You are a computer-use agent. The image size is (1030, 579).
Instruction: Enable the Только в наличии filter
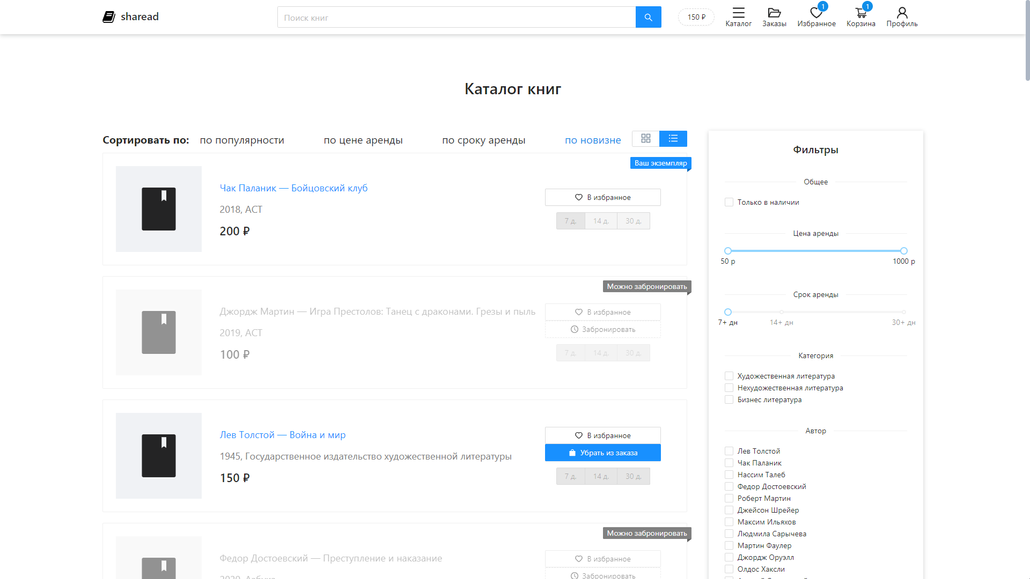[x=727, y=201]
